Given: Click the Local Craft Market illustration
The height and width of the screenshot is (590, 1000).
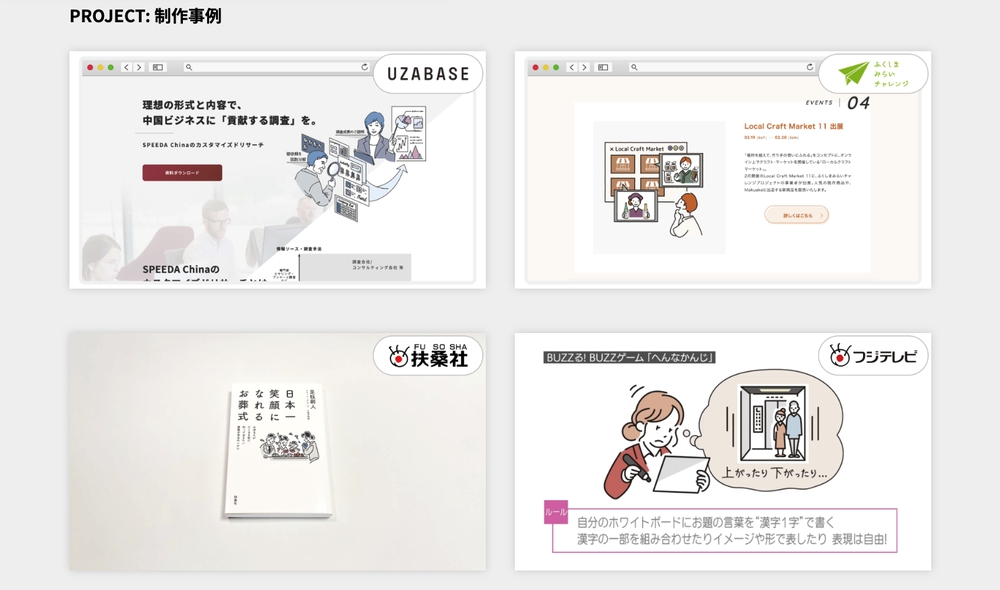Looking at the screenshot, I should 659,188.
